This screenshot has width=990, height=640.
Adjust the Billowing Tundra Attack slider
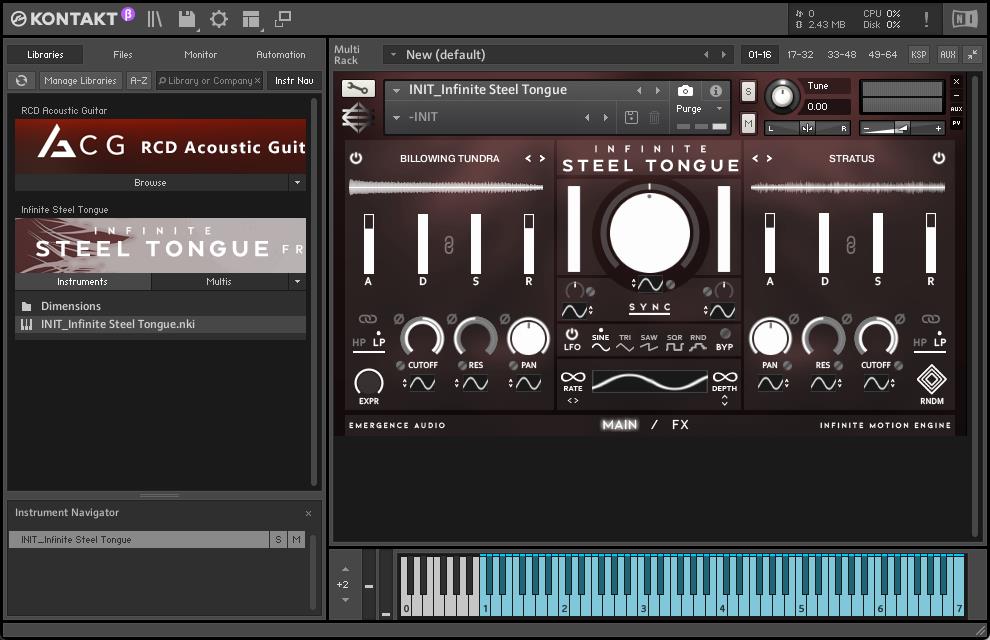pos(368,243)
